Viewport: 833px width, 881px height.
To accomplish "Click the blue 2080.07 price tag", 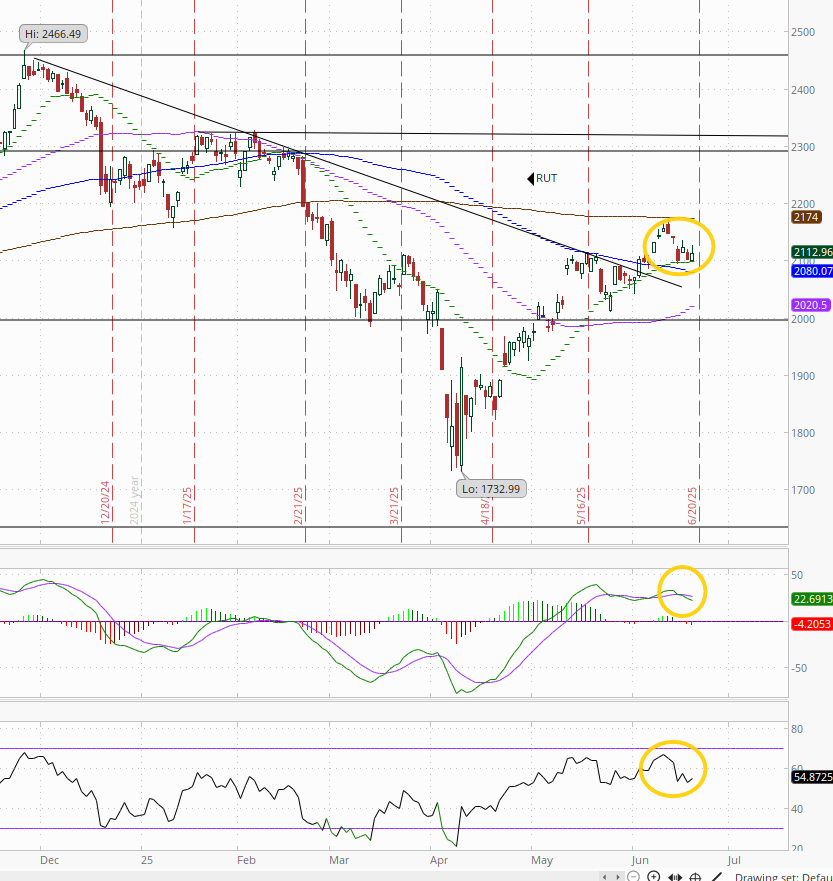I will pyautogui.click(x=812, y=271).
